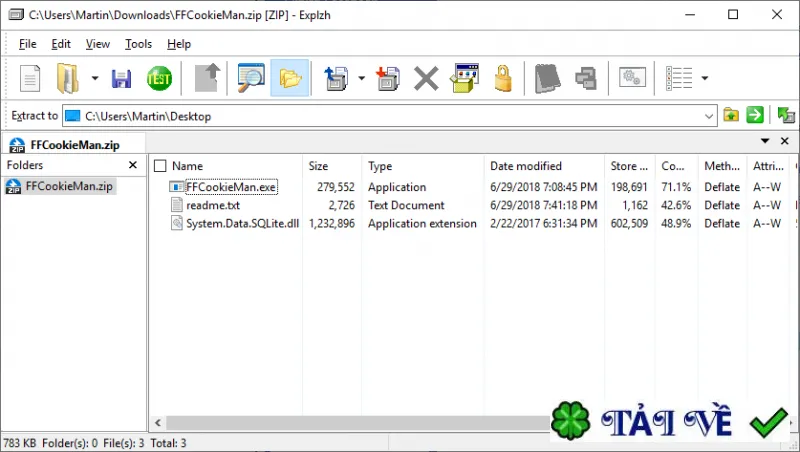Click the red X delete icon

(x=426, y=79)
